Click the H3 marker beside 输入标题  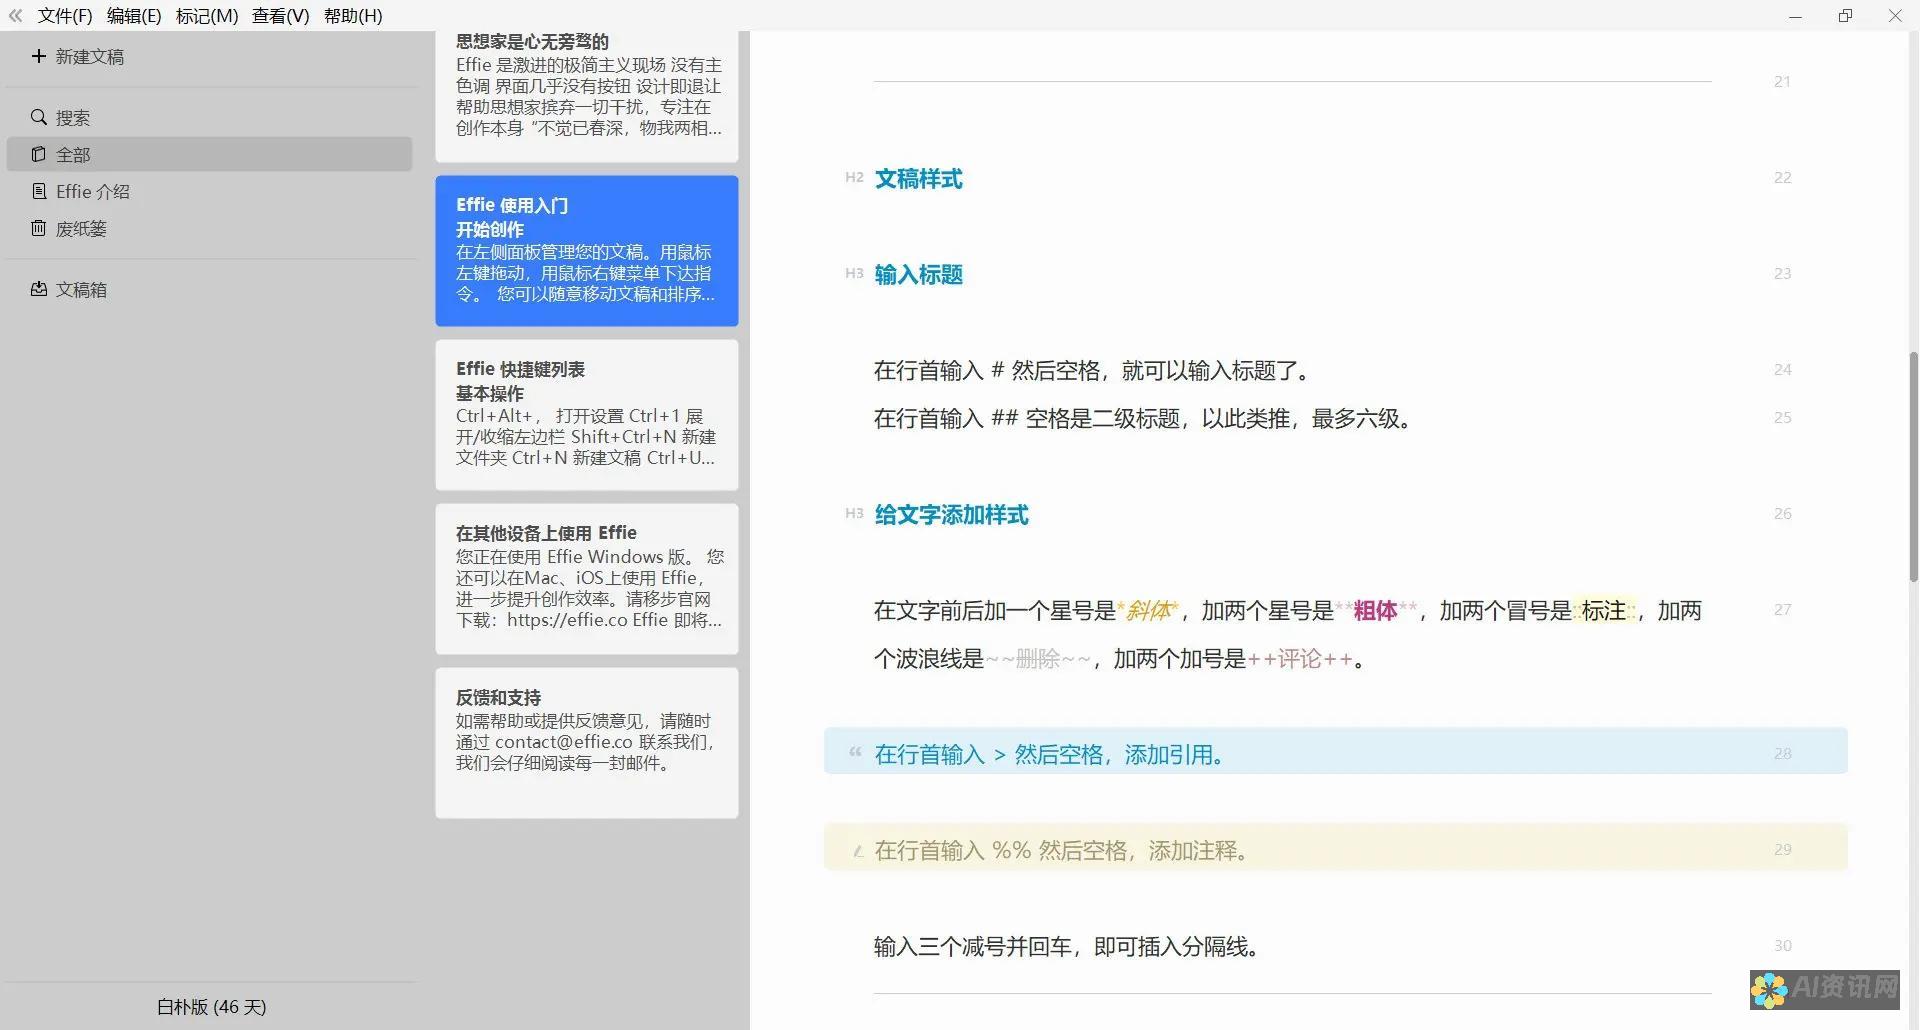(854, 274)
